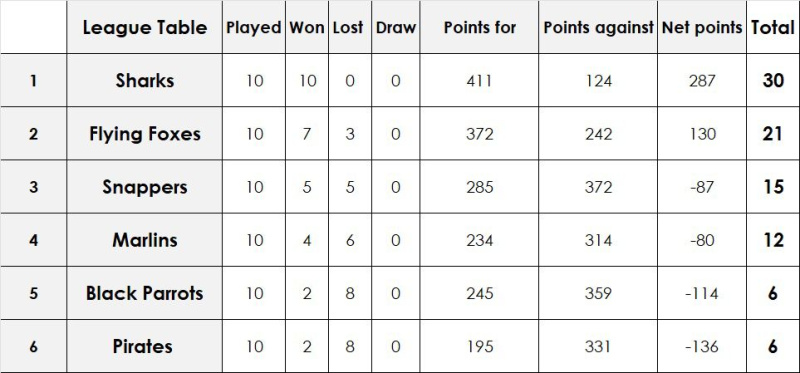Click the Won column header
Image resolution: width=800 pixels, height=373 pixels.
(x=307, y=27)
